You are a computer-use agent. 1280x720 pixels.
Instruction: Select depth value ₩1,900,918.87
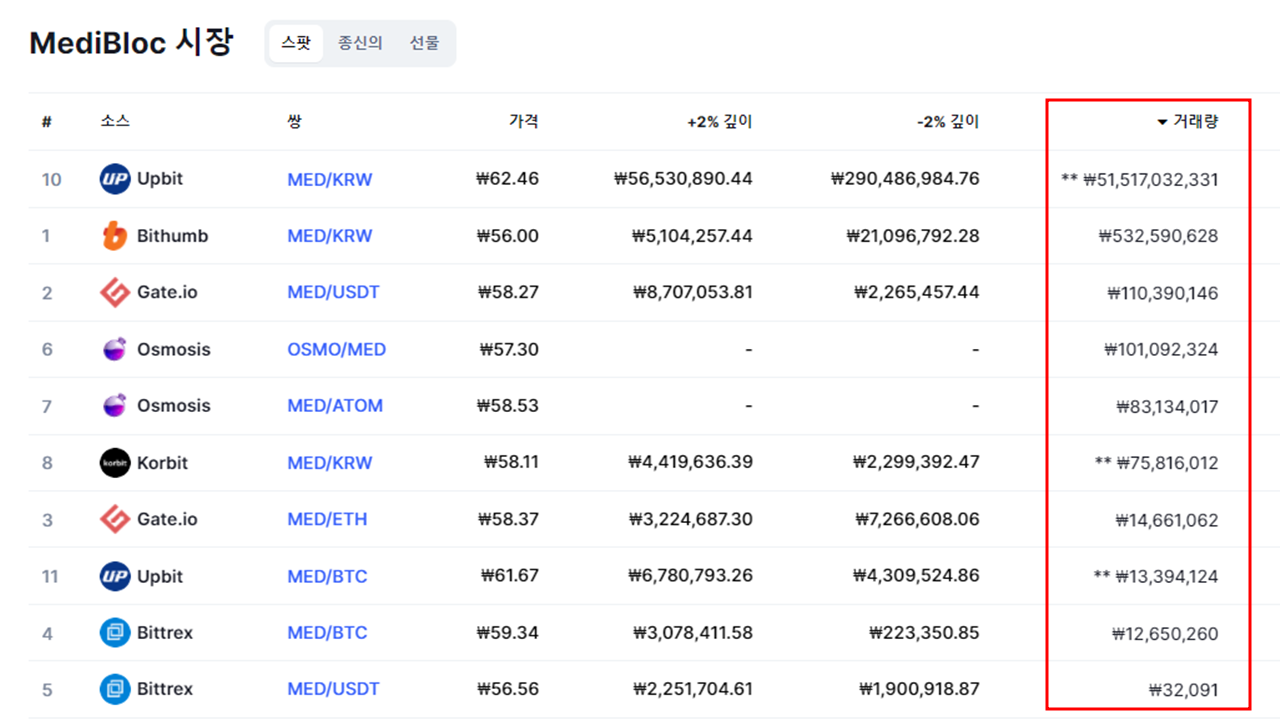pyautogui.click(x=919, y=689)
